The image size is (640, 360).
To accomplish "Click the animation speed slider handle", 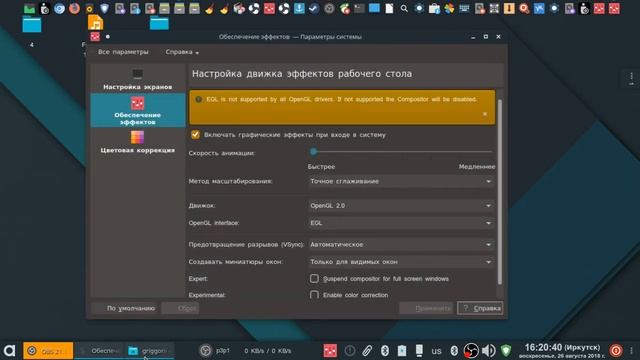I will [x=313, y=152].
